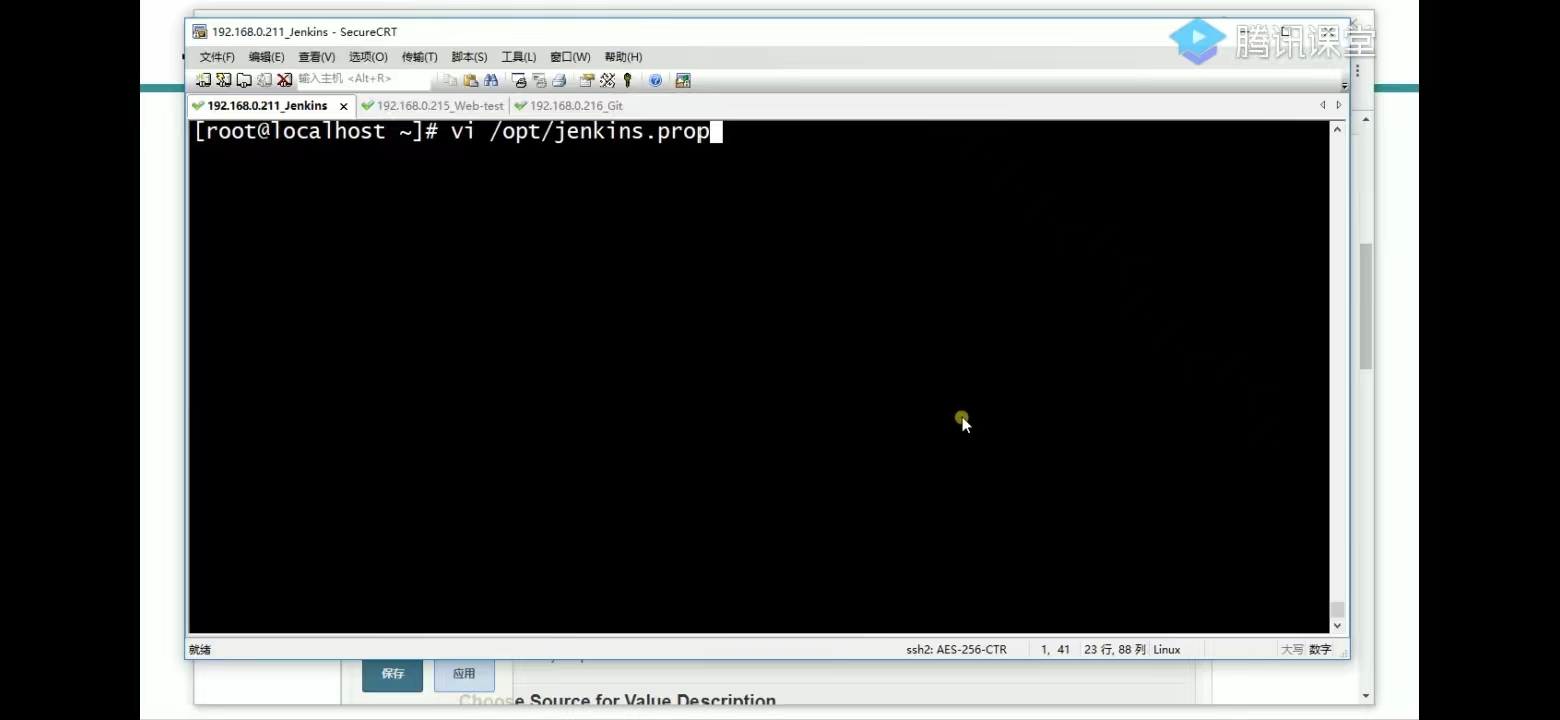The width and height of the screenshot is (1560, 720).
Task: Open Global Options from the toolbar
Action: [x=607, y=80]
